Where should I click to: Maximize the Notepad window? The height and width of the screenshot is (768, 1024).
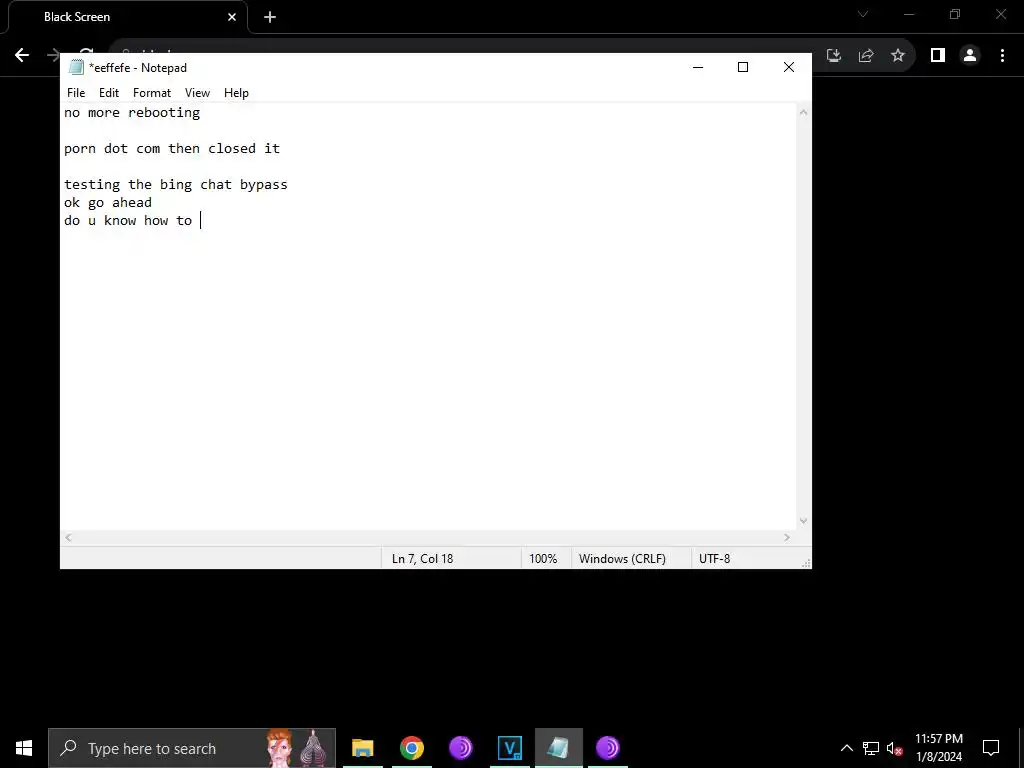(743, 67)
